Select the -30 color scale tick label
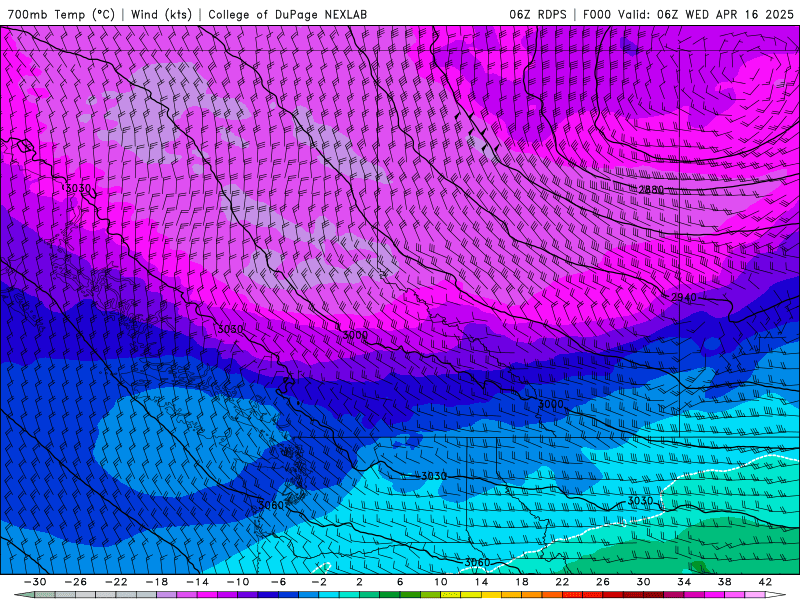800x600 pixels. pos(35,582)
